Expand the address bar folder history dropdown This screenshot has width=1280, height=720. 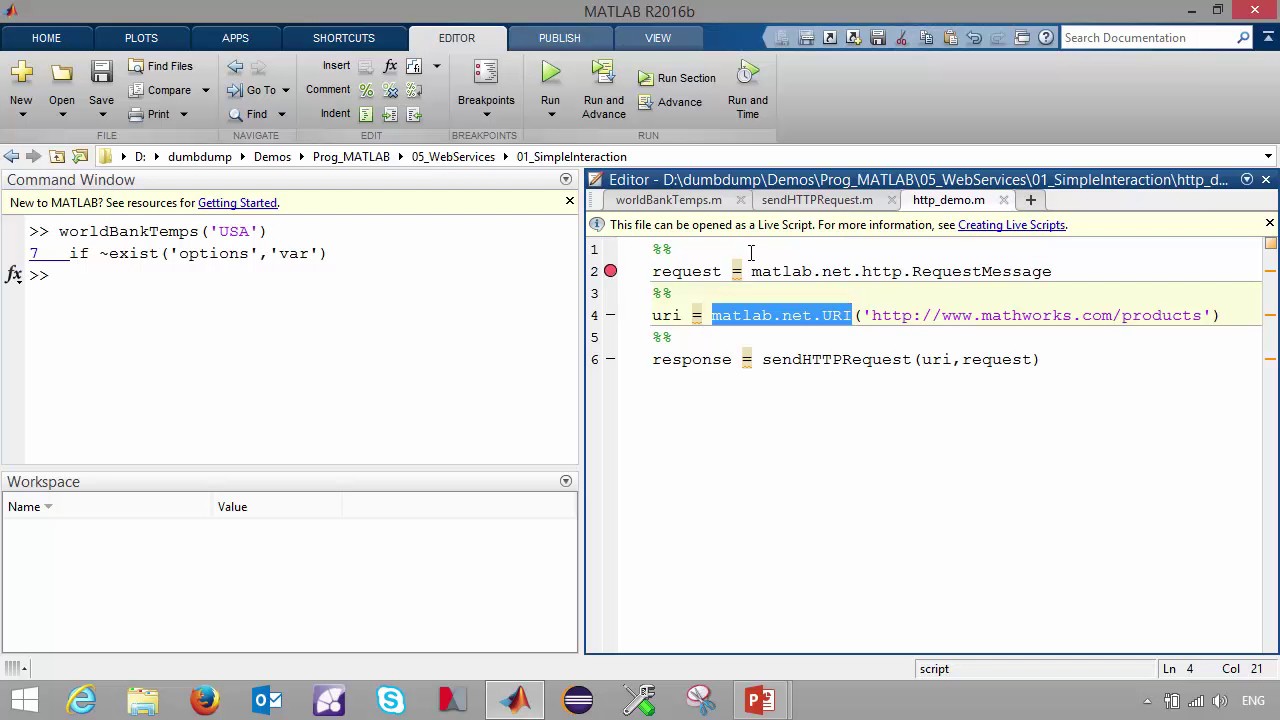tap(1268, 157)
